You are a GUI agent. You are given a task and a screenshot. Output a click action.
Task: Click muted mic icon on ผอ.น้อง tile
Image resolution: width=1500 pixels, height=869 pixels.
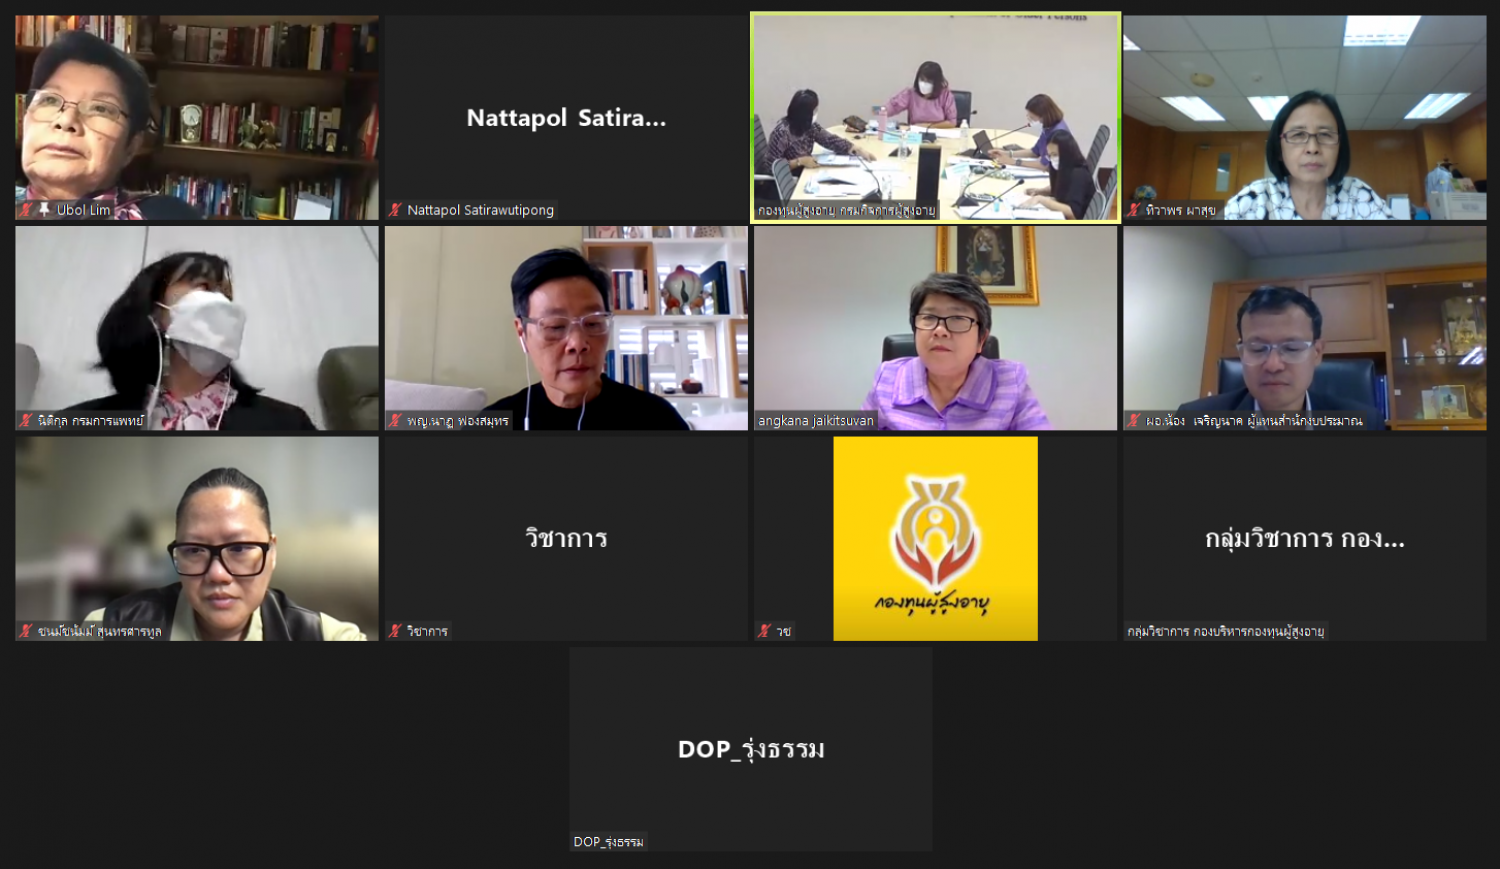(x=1135, y=421)
